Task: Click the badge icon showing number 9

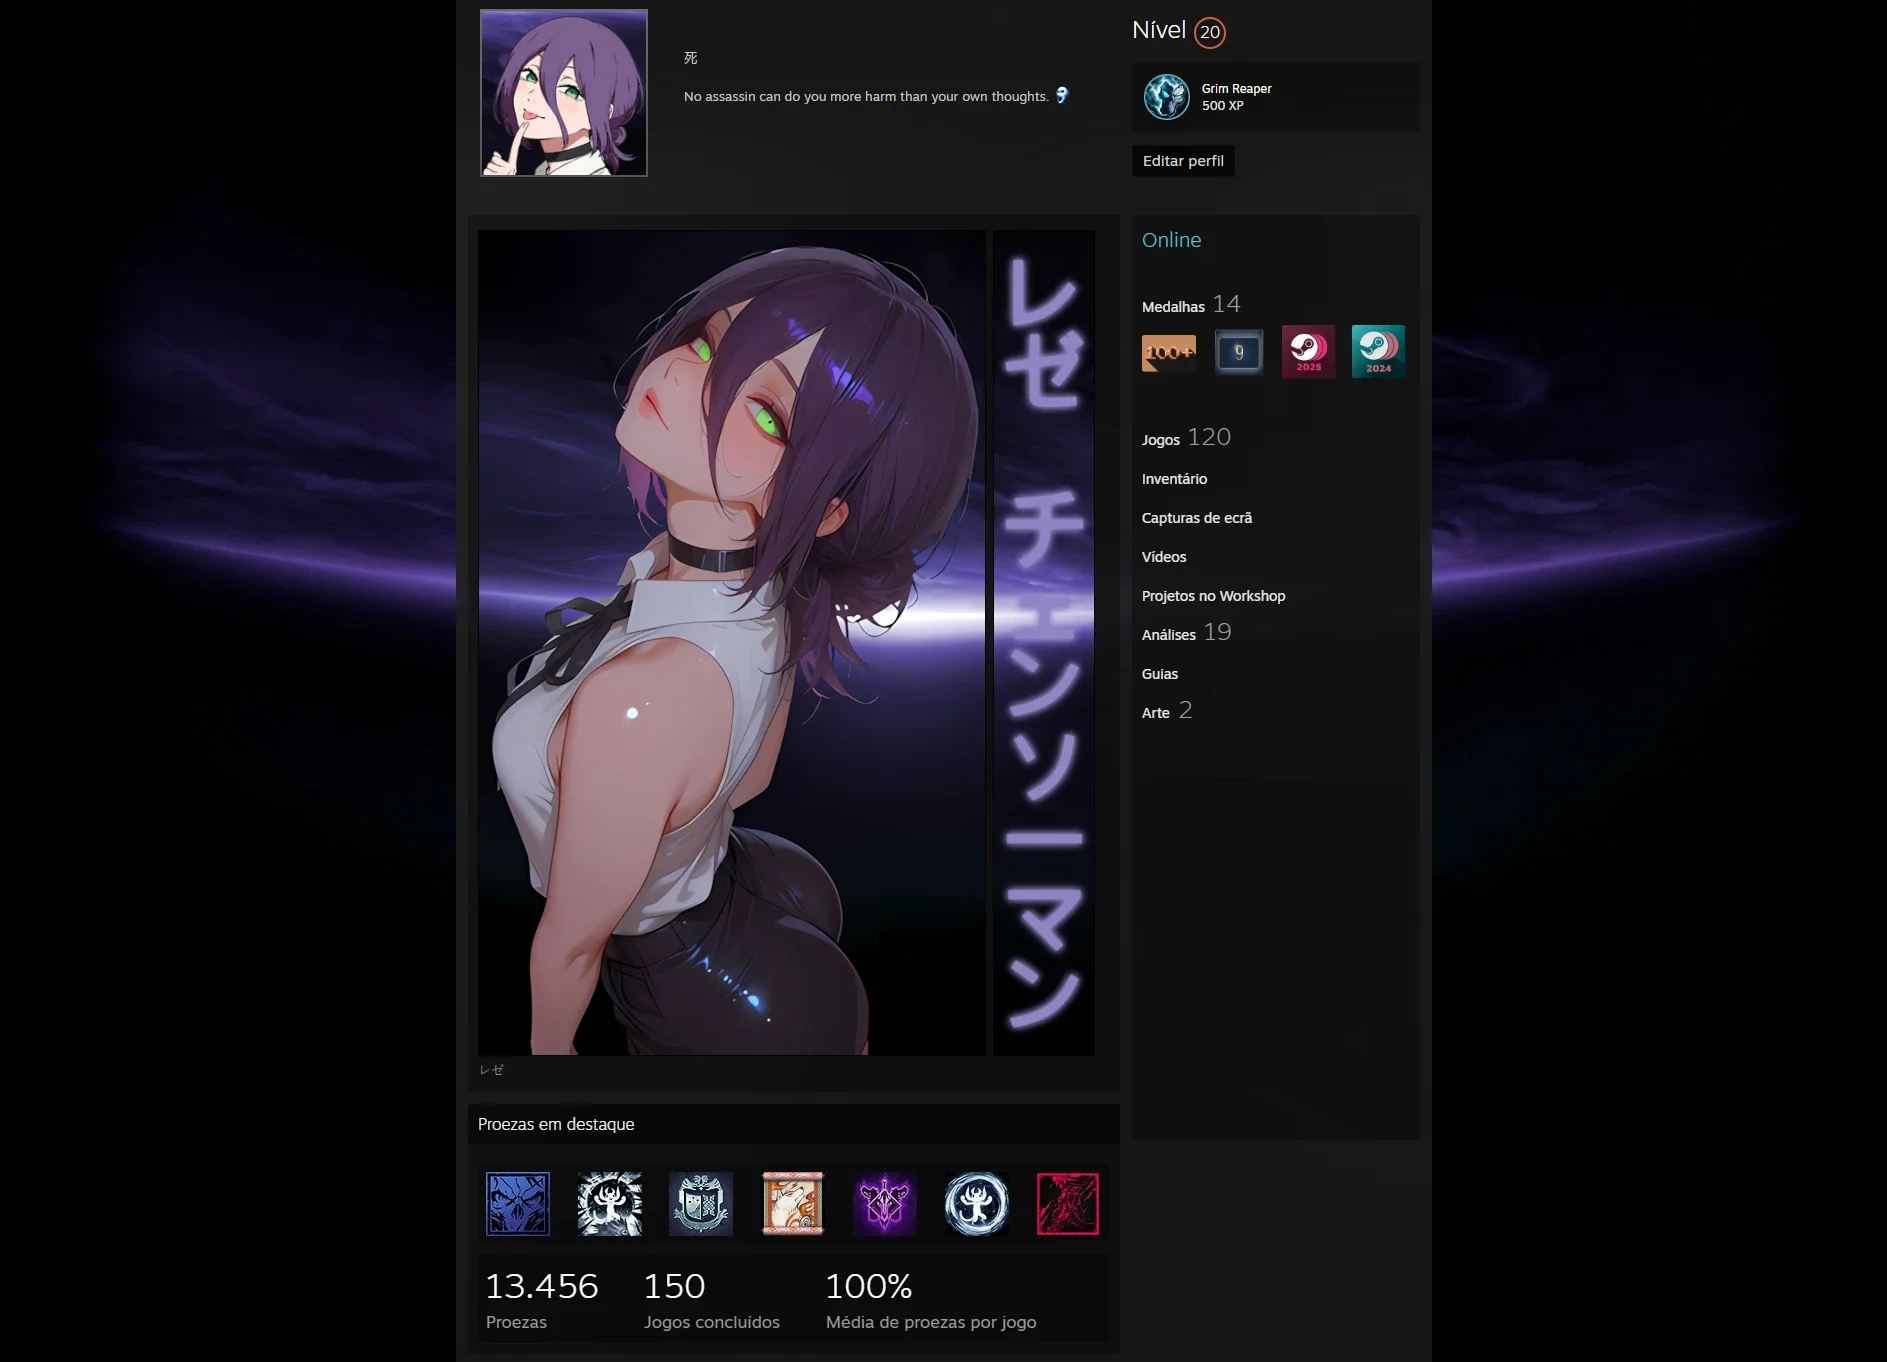Action: (x=1239, y=352)
